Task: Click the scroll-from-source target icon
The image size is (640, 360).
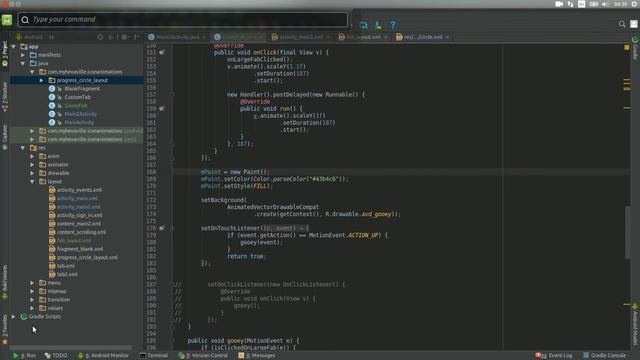Action: pyautogui.click(x=100, y=37)
